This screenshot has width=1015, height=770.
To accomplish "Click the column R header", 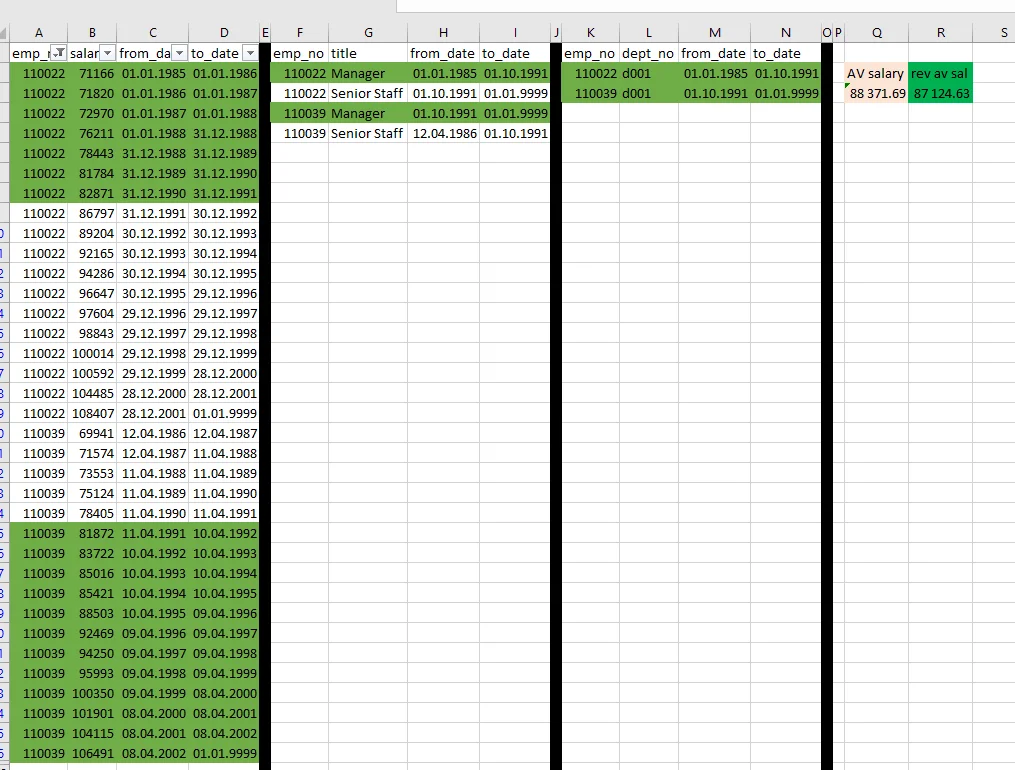I will pos(940,33).
